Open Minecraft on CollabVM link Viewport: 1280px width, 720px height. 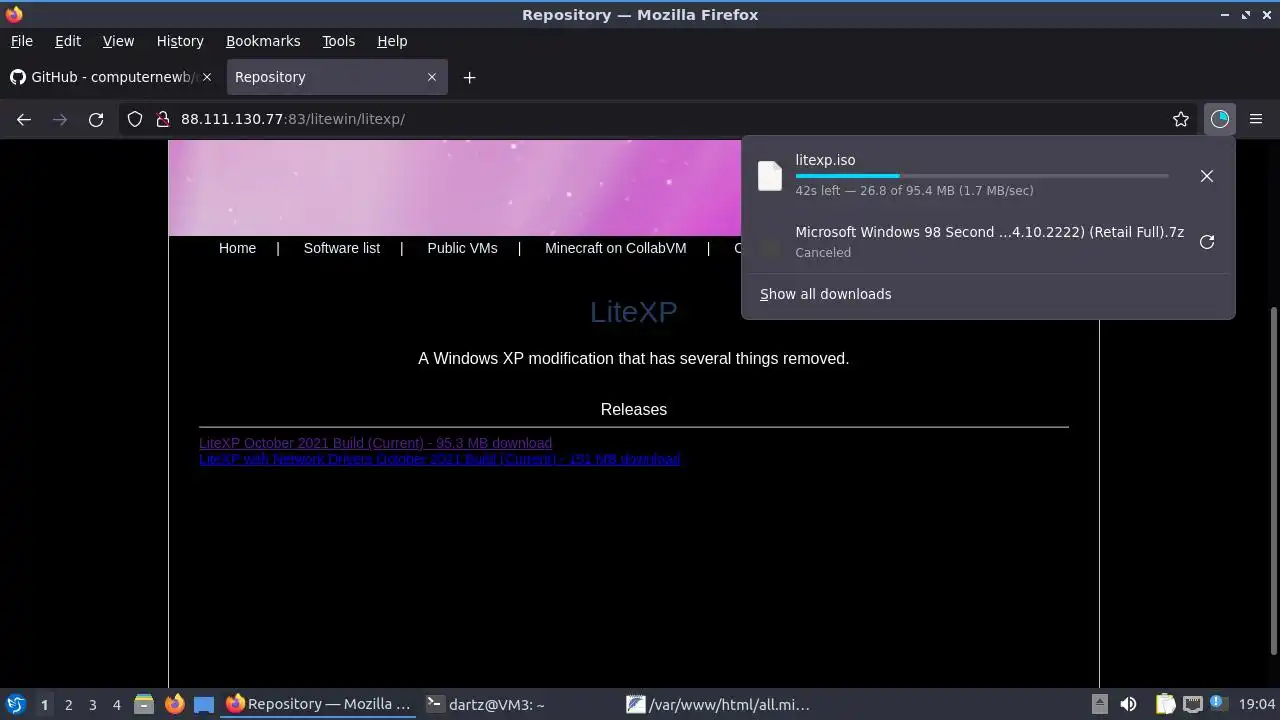coord(615,248)
